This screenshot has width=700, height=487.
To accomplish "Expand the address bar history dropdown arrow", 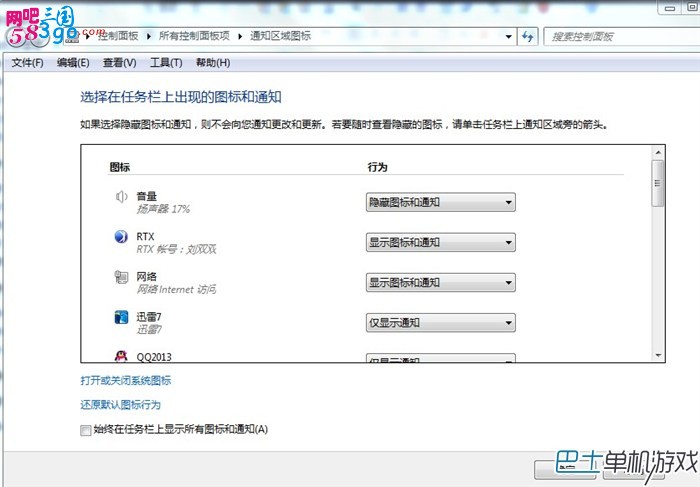I will pyautogui.click(x=508, y=36).
